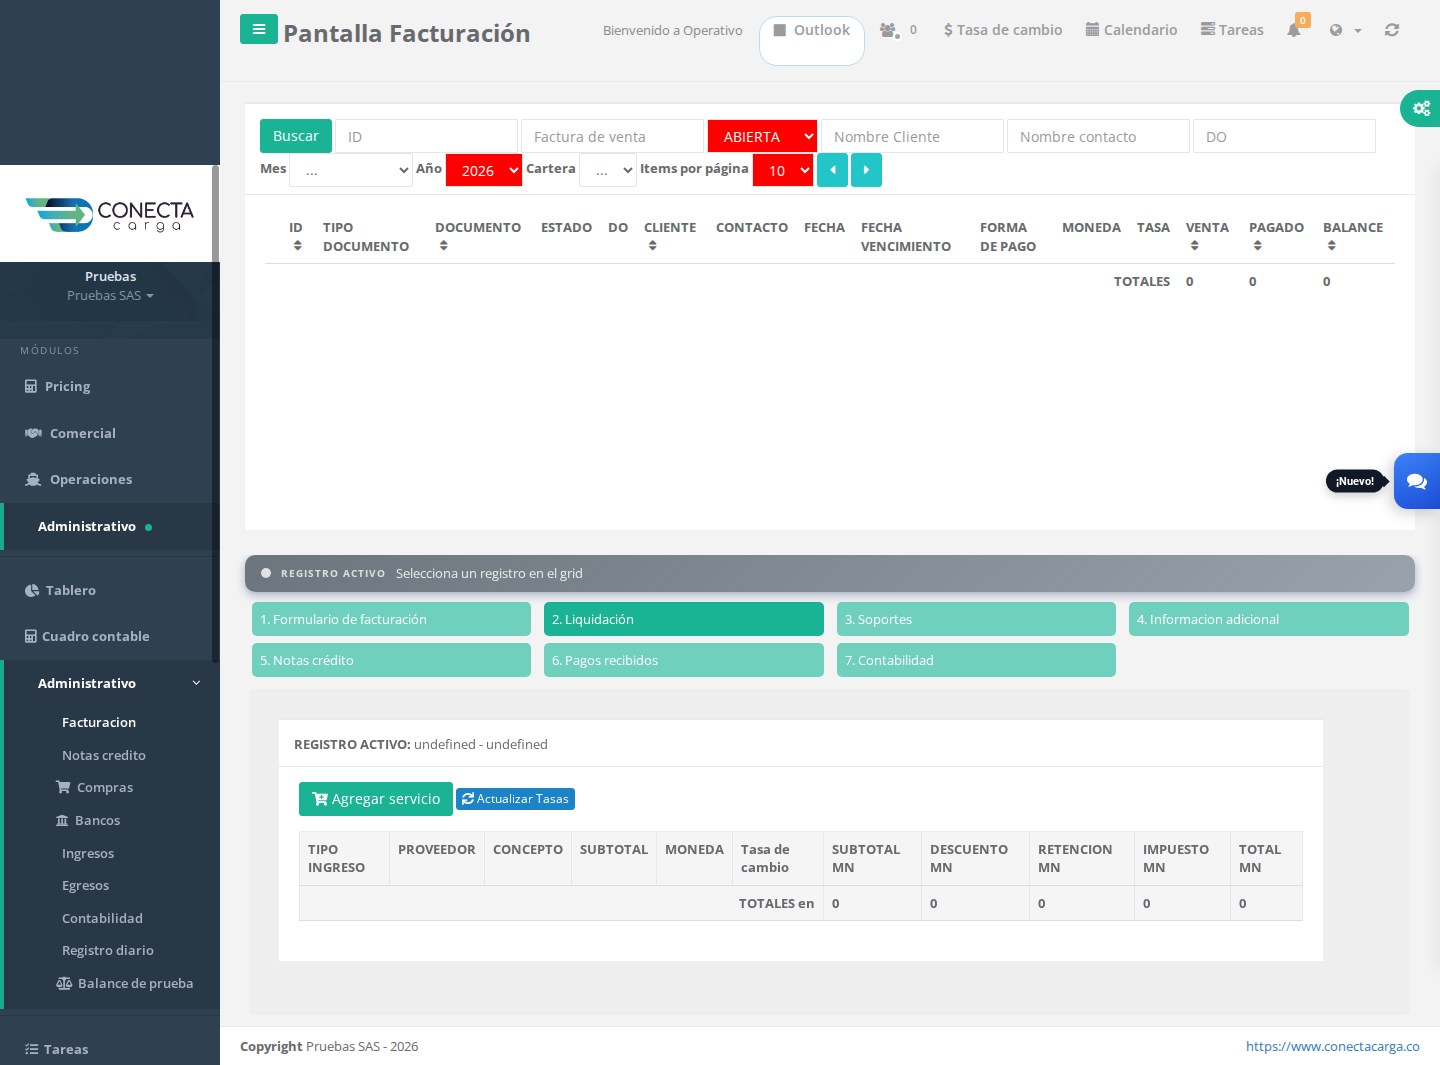Open the Outlook button in header
Viewport: 1440px width, 1065px height.
point(812,40)
